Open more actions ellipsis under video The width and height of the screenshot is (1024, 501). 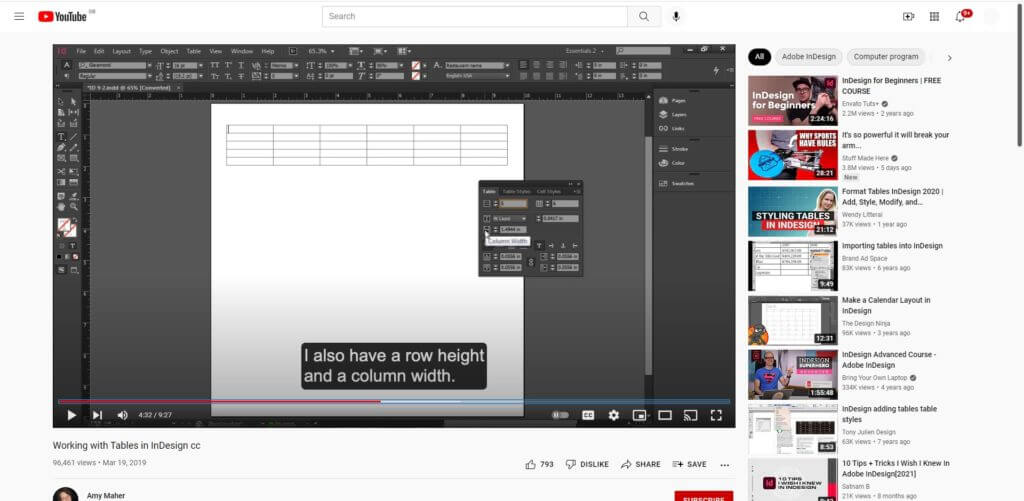pos(724,464)
